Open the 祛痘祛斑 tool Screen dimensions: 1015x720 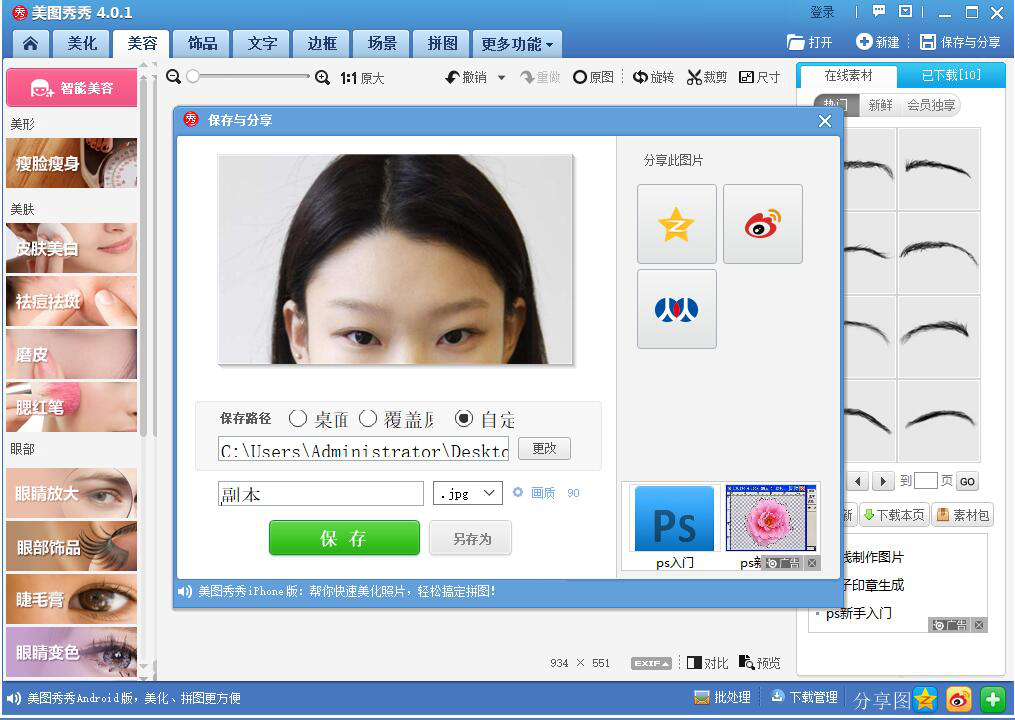72,301
